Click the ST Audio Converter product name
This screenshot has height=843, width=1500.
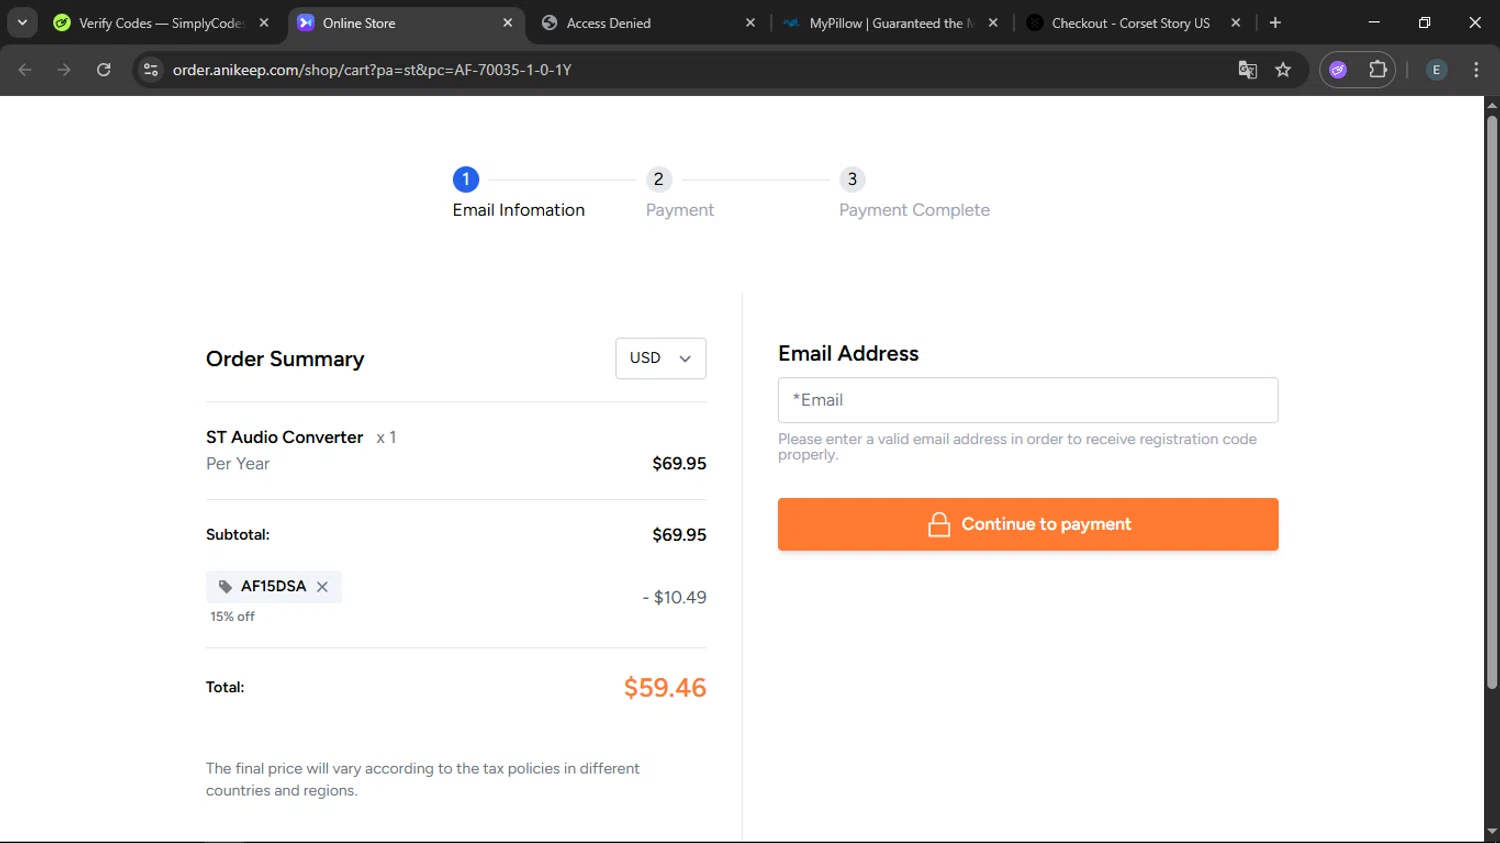(x=285, y=437)
